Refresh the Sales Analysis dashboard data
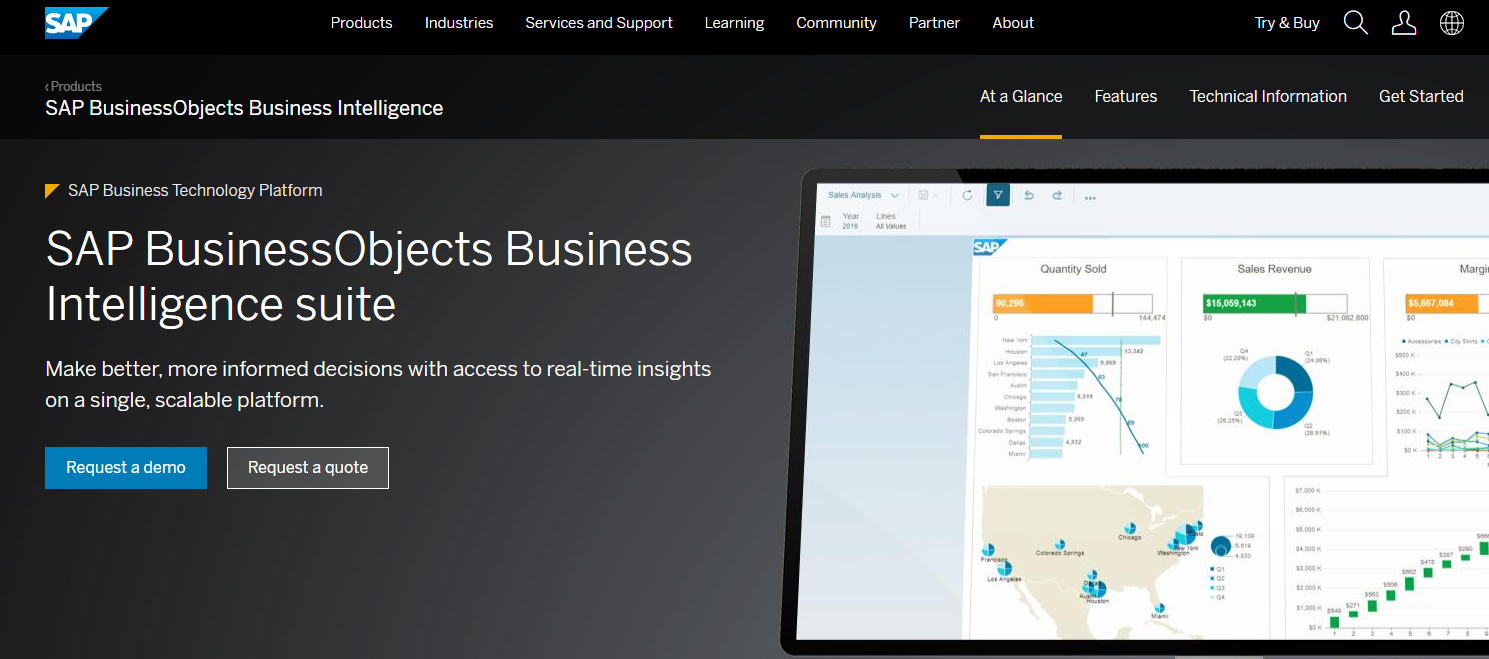Viewport: 1489px width, 659px height. click(967, 195)
